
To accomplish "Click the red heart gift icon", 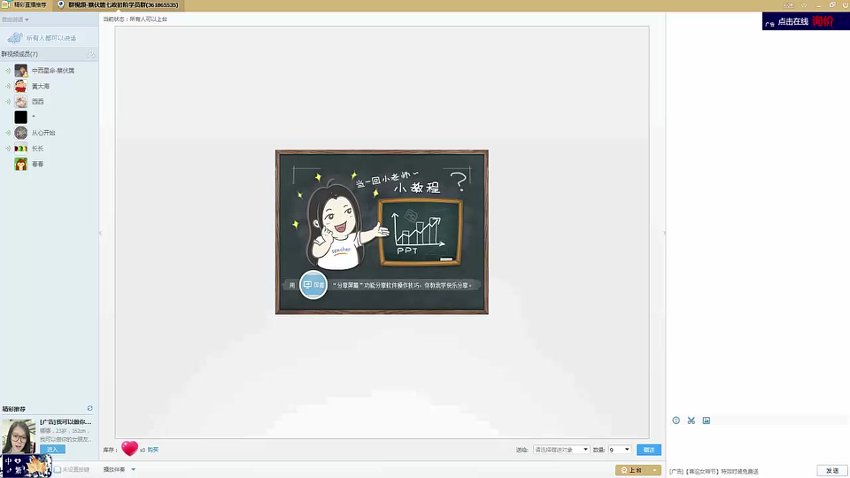I will tap(130, 448).
